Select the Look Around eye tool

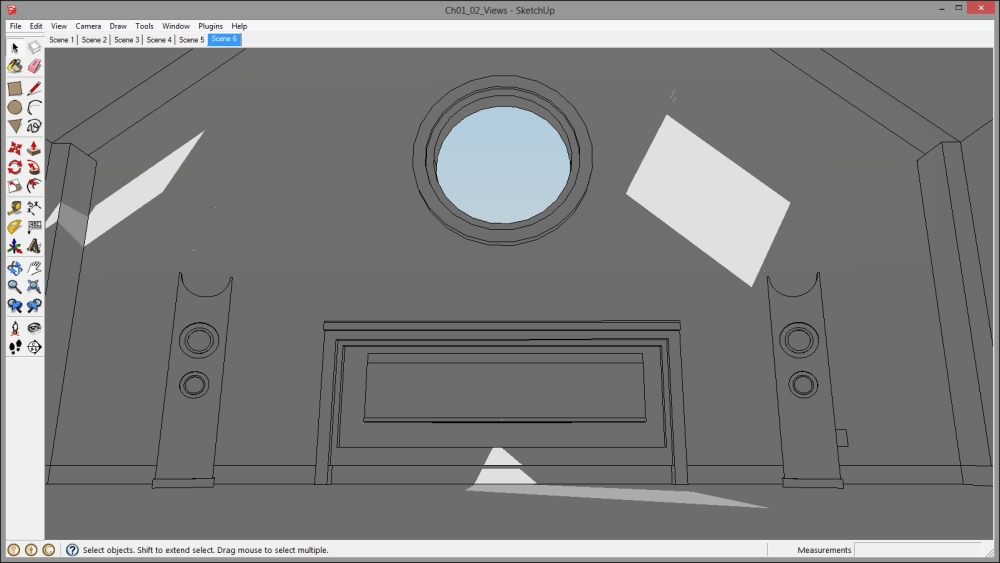click(34, 328)
